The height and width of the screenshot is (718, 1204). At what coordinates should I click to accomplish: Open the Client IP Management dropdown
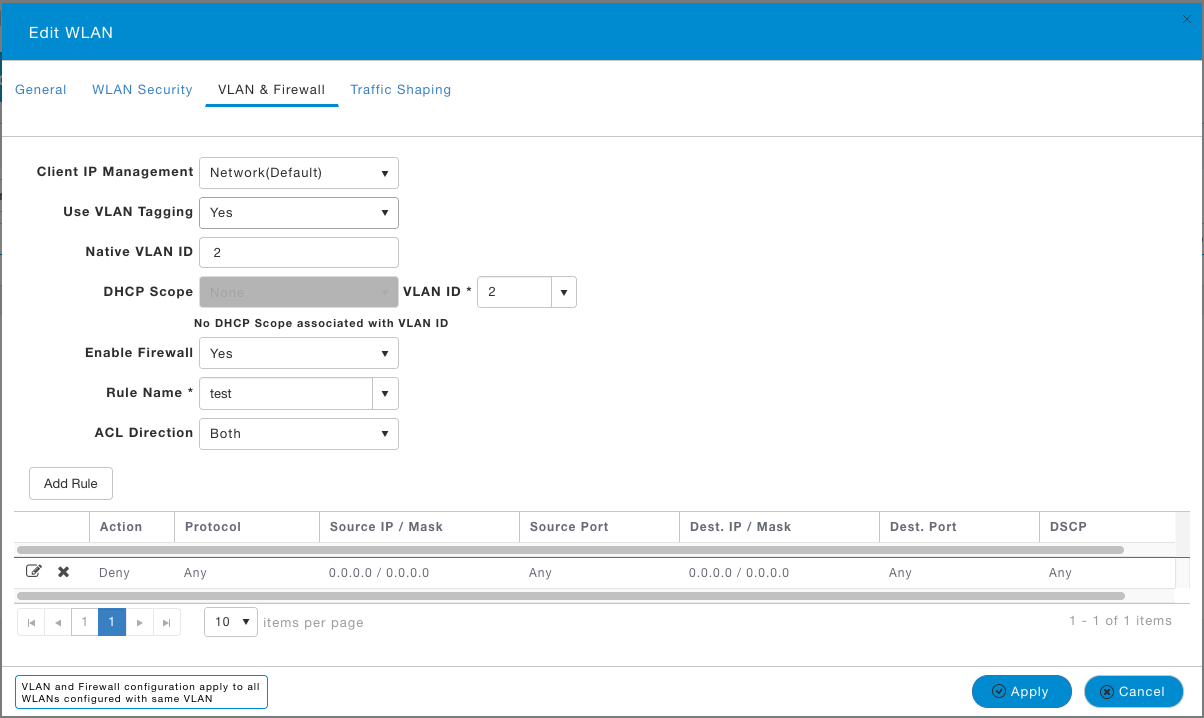383,172
